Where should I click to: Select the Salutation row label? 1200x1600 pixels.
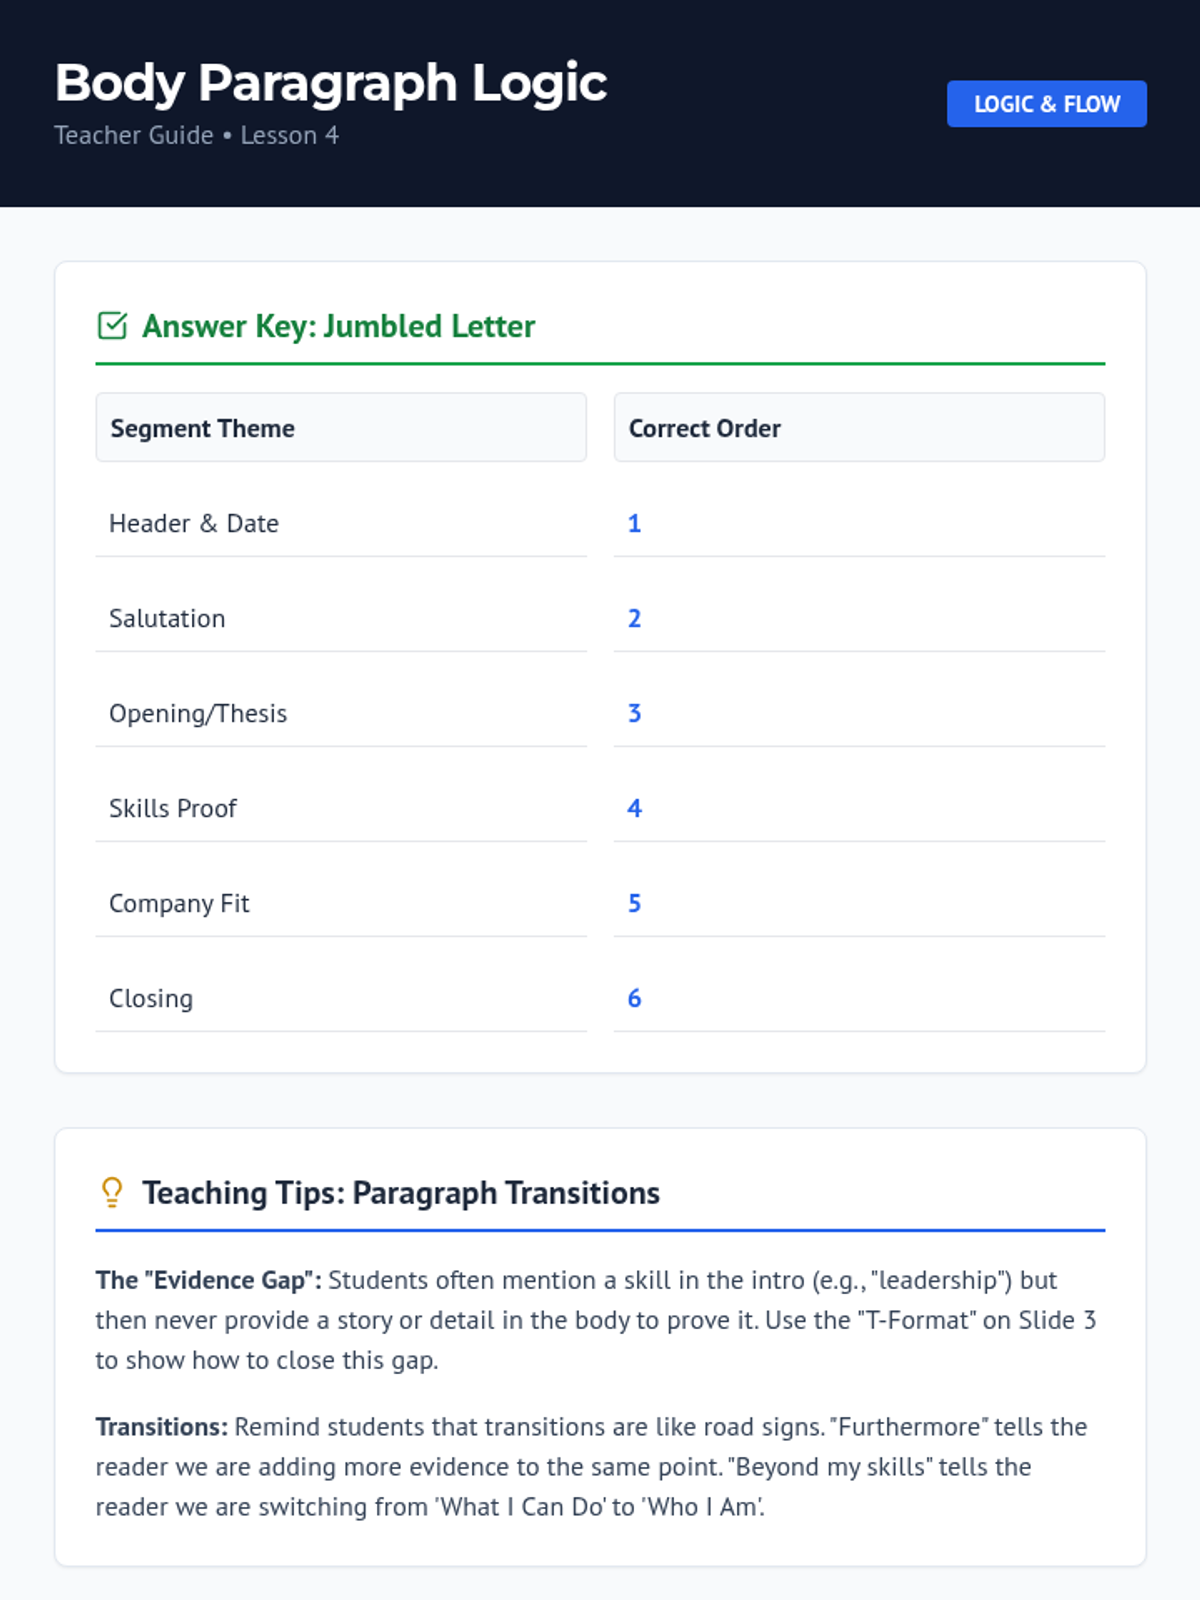tap(167, 618)
